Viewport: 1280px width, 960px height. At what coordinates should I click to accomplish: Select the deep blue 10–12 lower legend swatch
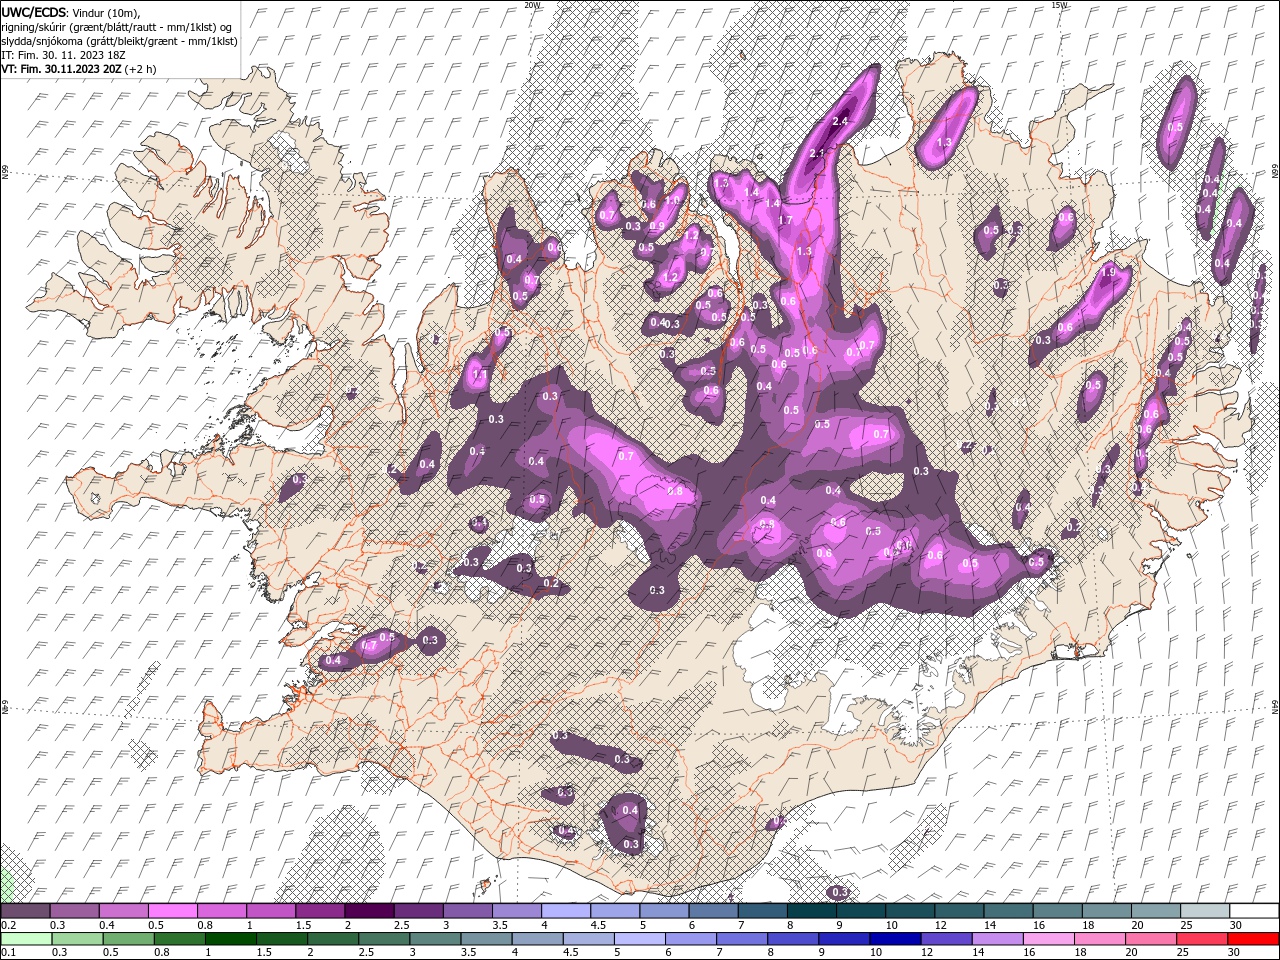pyautogui.click(x=894, y=939)
